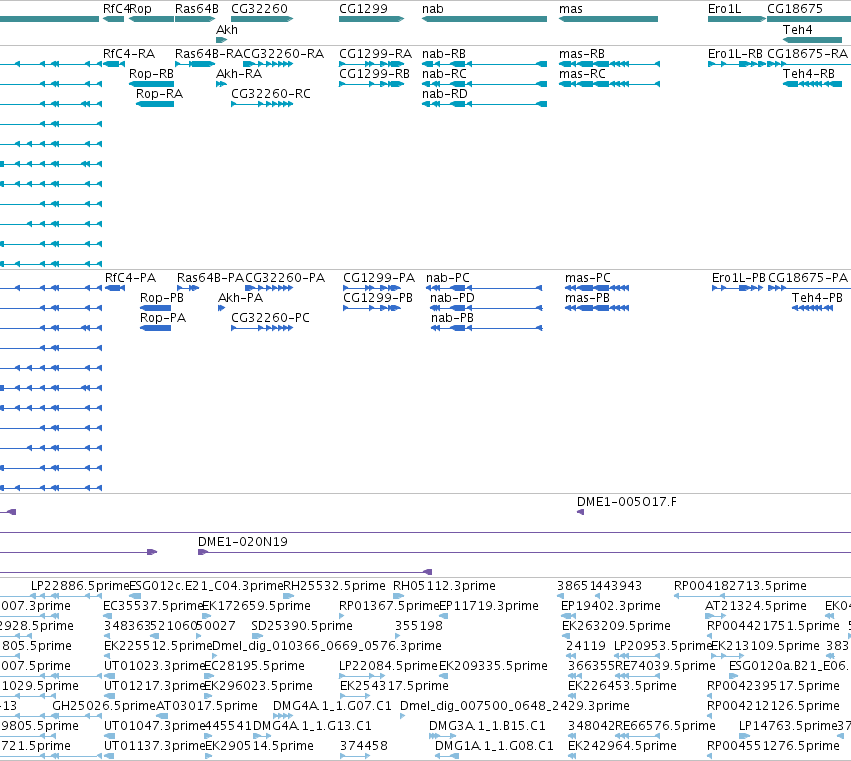The width and height of the screenshot is (851, 761).
Task: Click the mas gene label
Action: pyautogui.click(x=570, y=9)
